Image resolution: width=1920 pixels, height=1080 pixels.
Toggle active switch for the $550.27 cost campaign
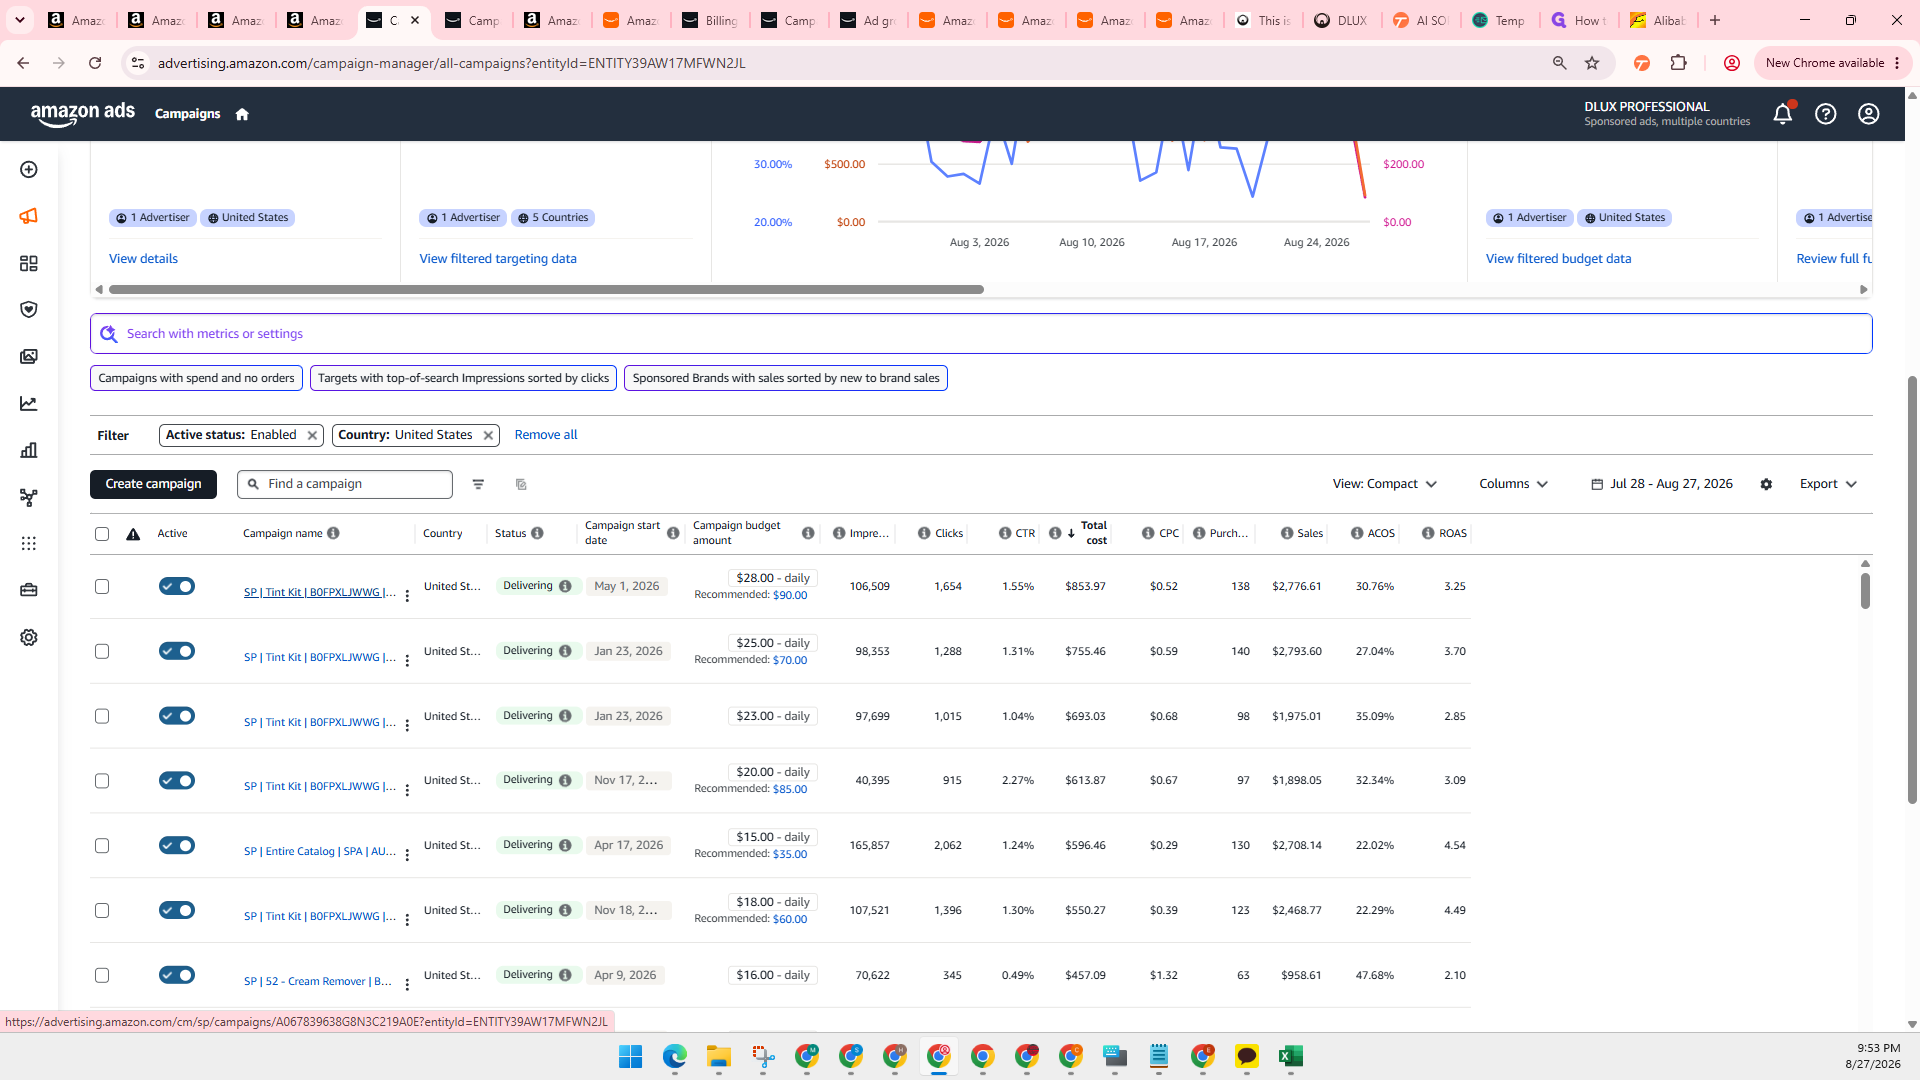tap(177, 910)
